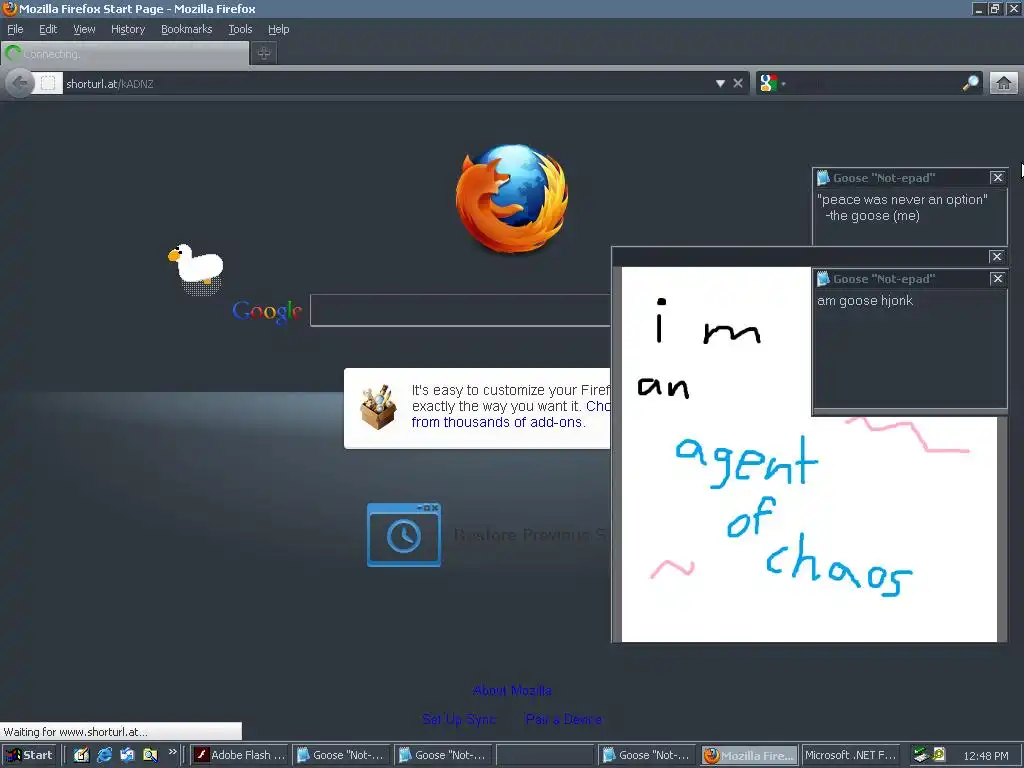Switch to Adobe Flash taskbar button
The height and width of the screenshot is (768, 1024).
click(240, 755)
